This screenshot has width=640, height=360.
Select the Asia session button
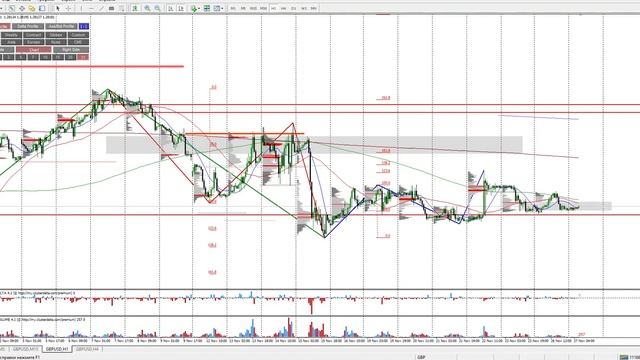click(11, 42)
